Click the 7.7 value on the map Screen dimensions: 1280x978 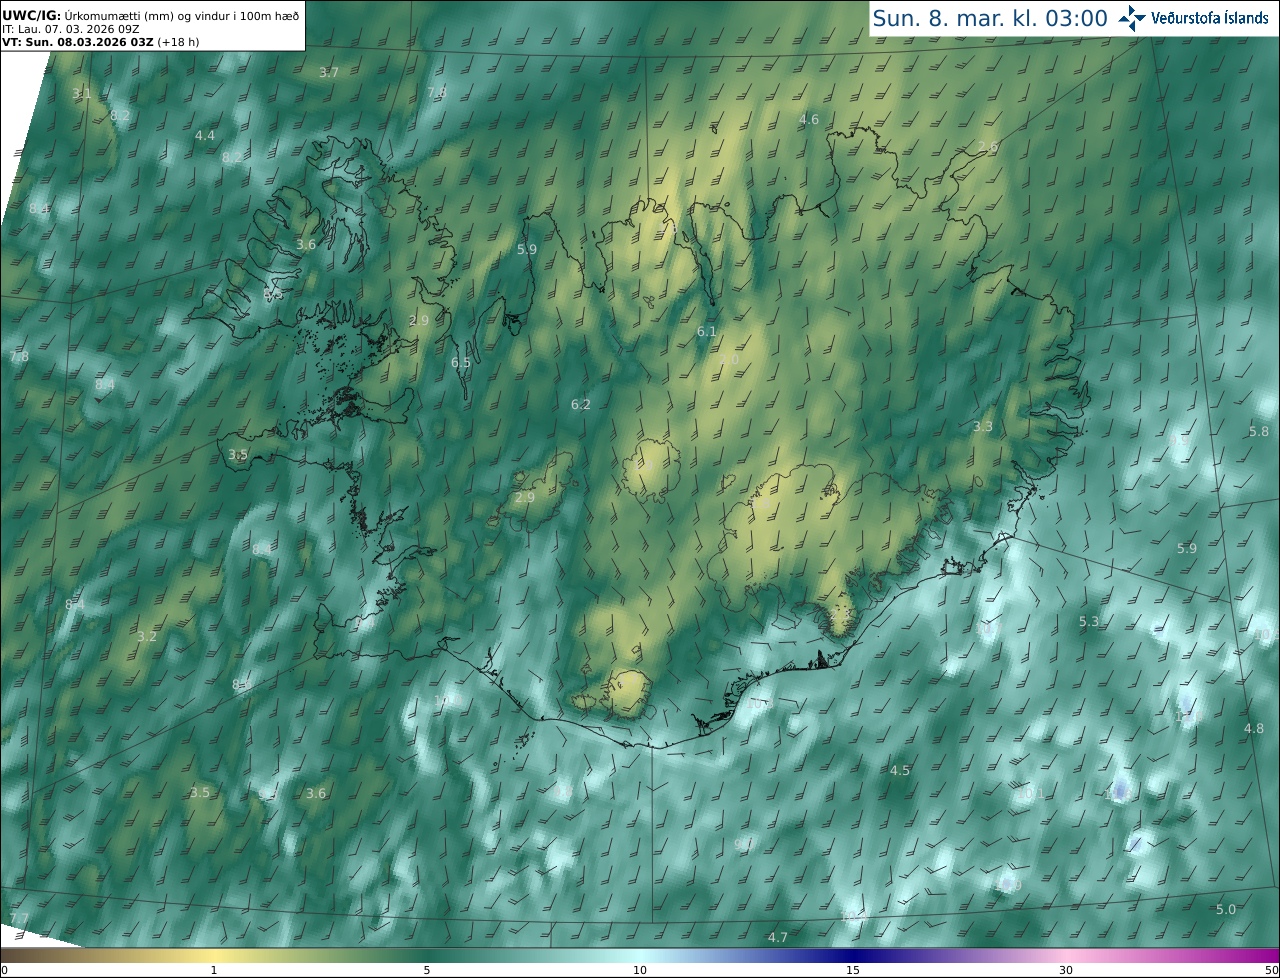(19, 918)
